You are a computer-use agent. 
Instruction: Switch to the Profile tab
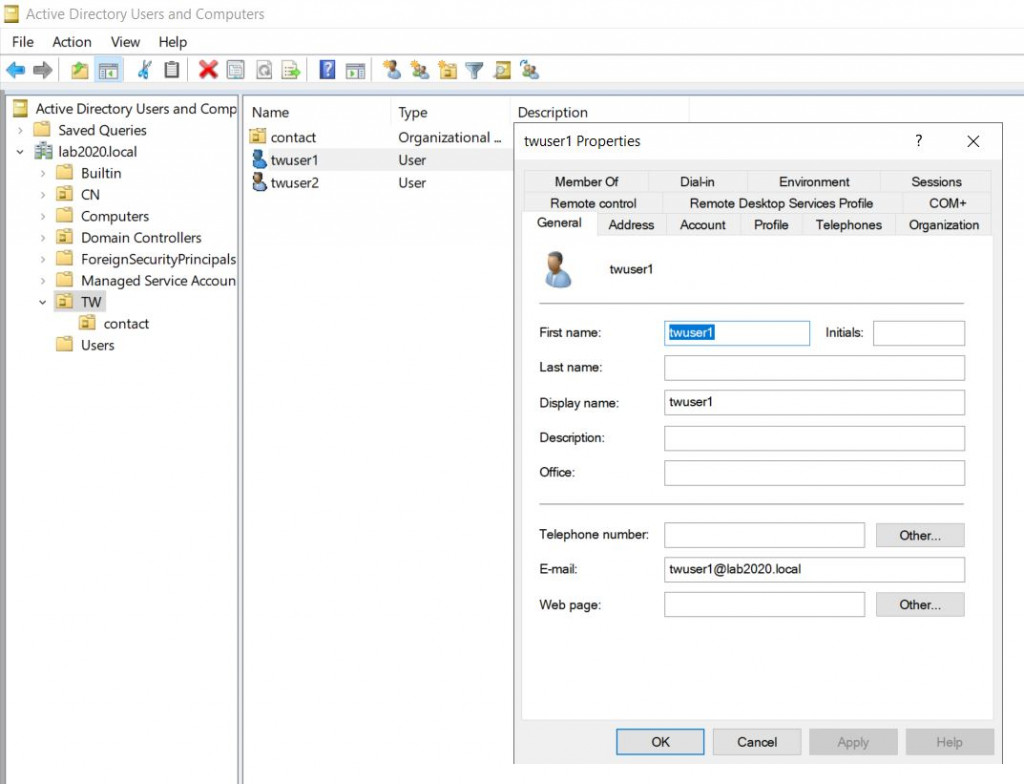(771, 225)
